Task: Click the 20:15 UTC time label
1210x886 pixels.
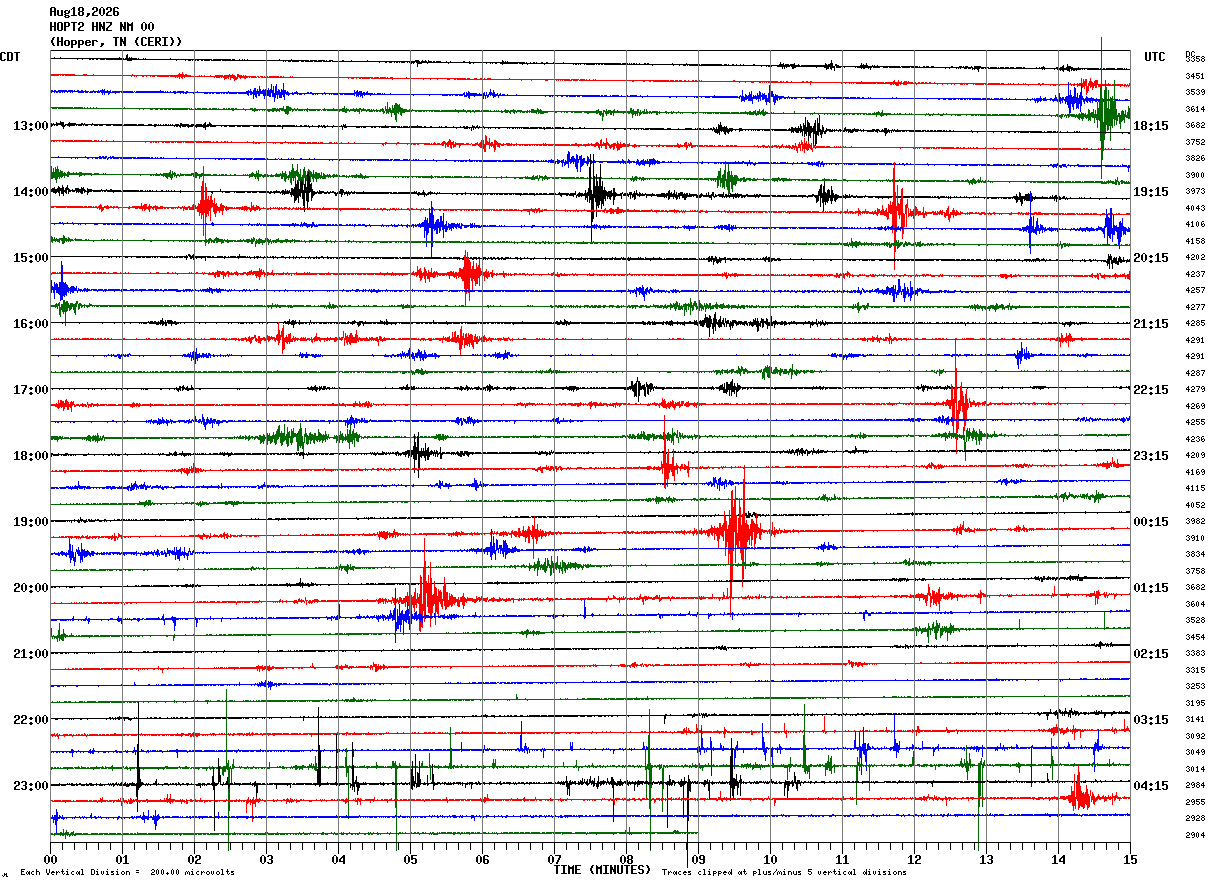Action: (x=1151, y=258)
